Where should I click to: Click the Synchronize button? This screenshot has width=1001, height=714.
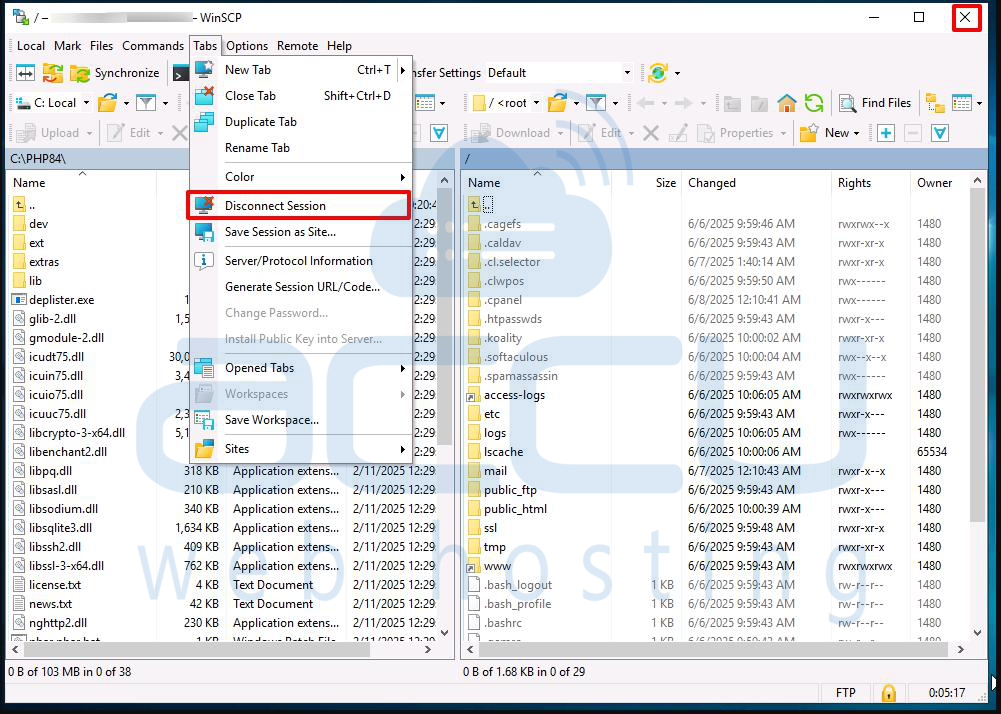coord(115,73)
